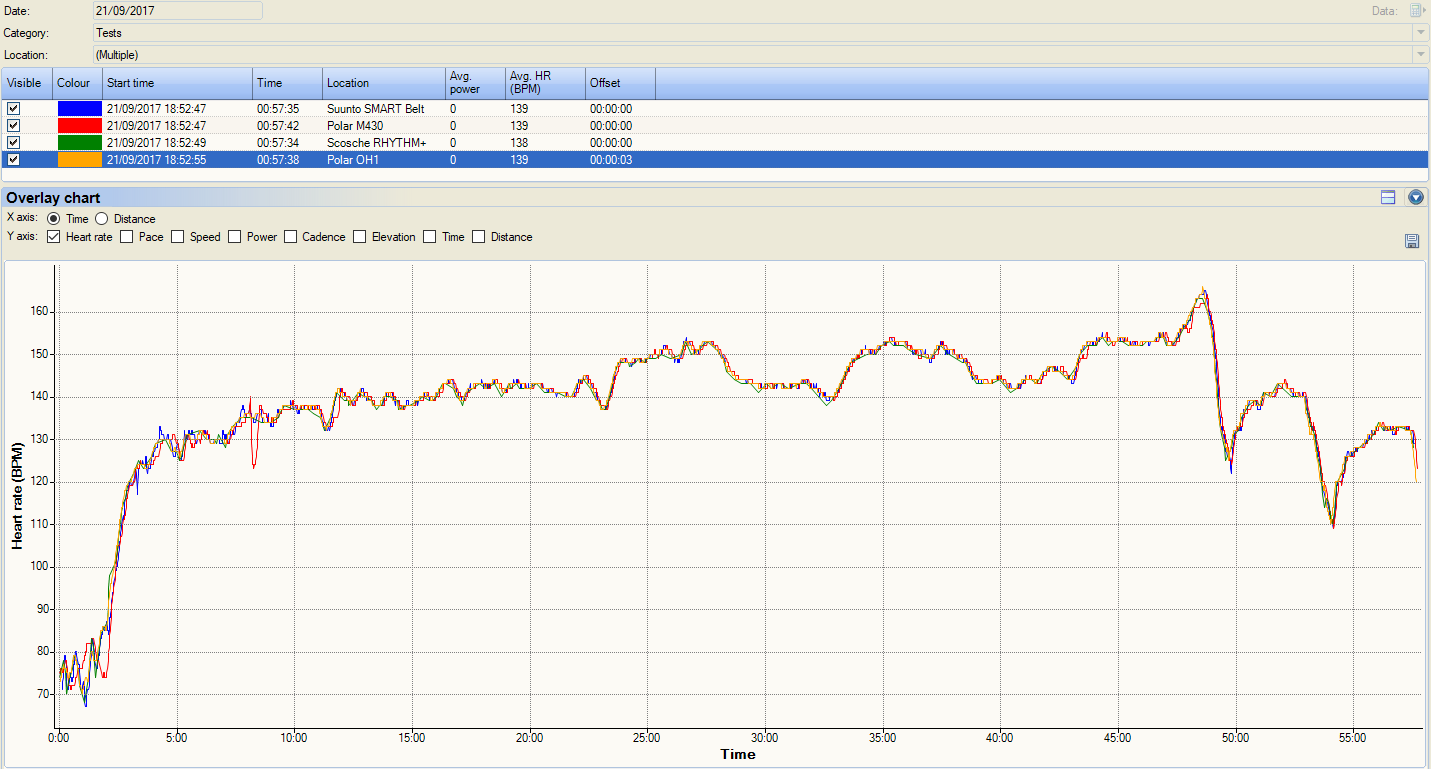Open the Location dropdown showing Multiple

pyautogui.click(x=1422, y=55)
